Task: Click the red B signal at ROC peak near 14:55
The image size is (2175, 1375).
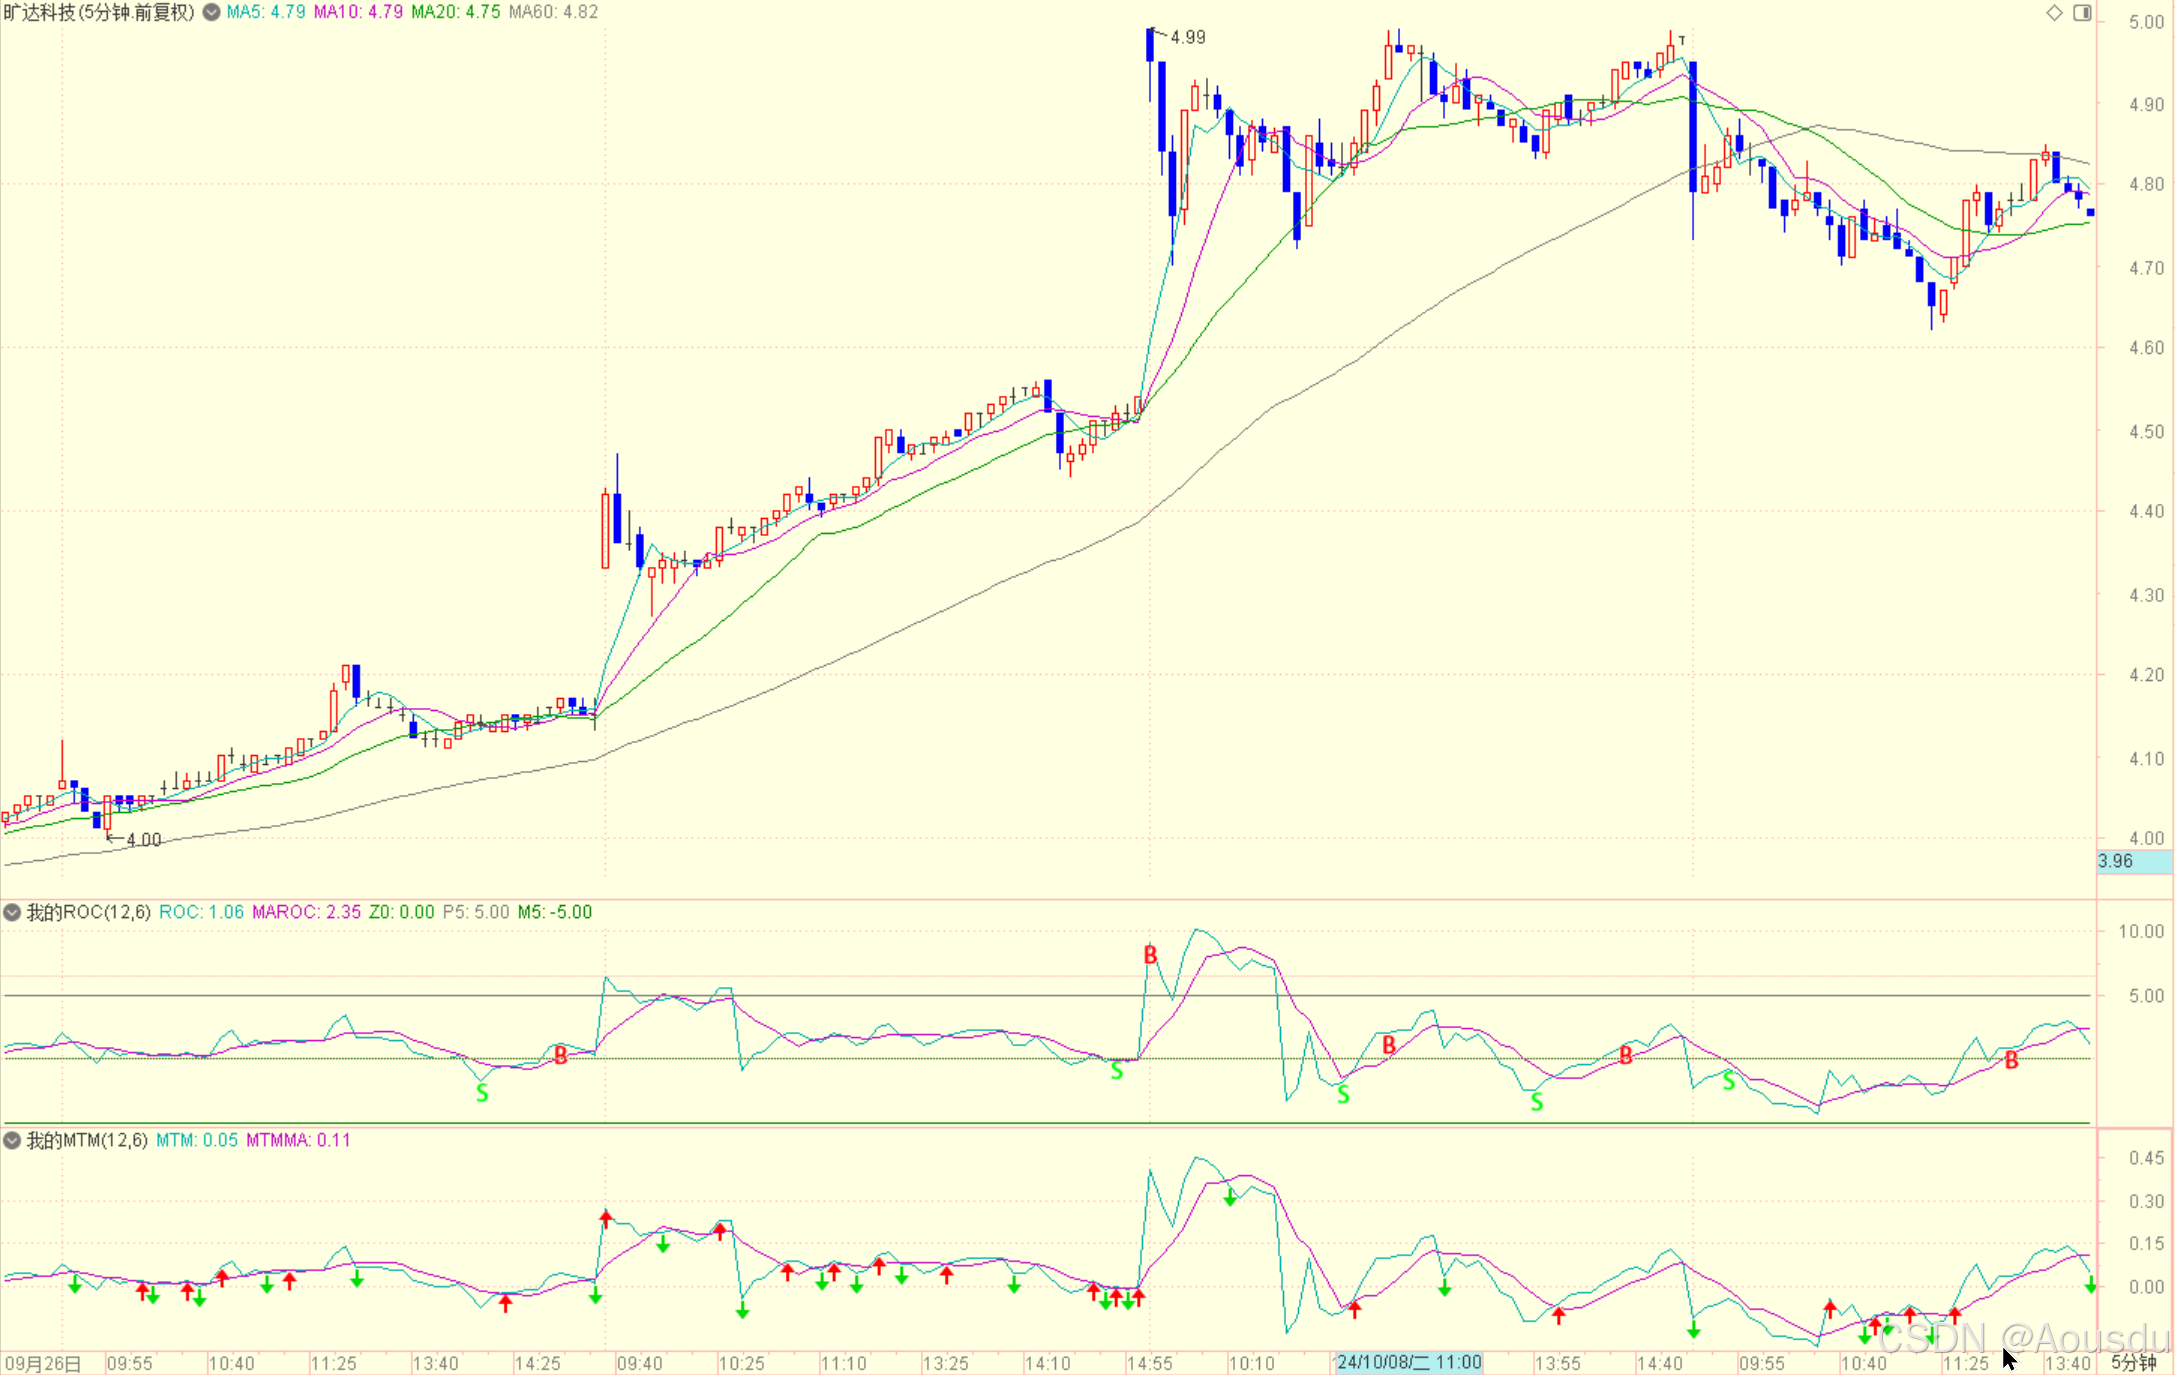Action: (1150, 955)
